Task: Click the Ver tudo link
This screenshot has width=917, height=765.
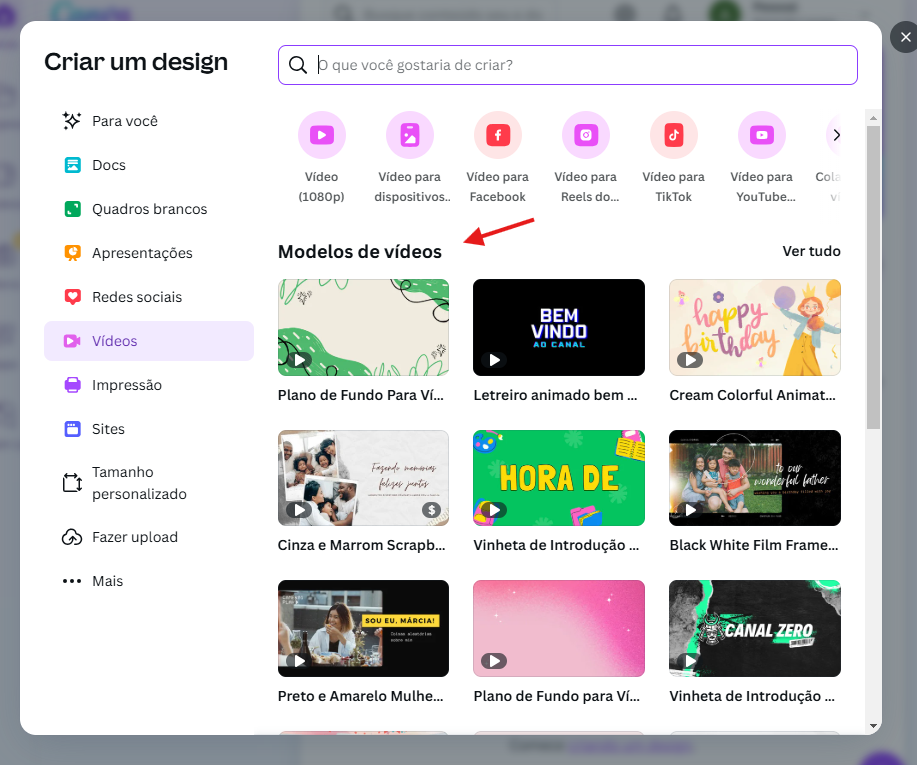Action: (811, 251)
